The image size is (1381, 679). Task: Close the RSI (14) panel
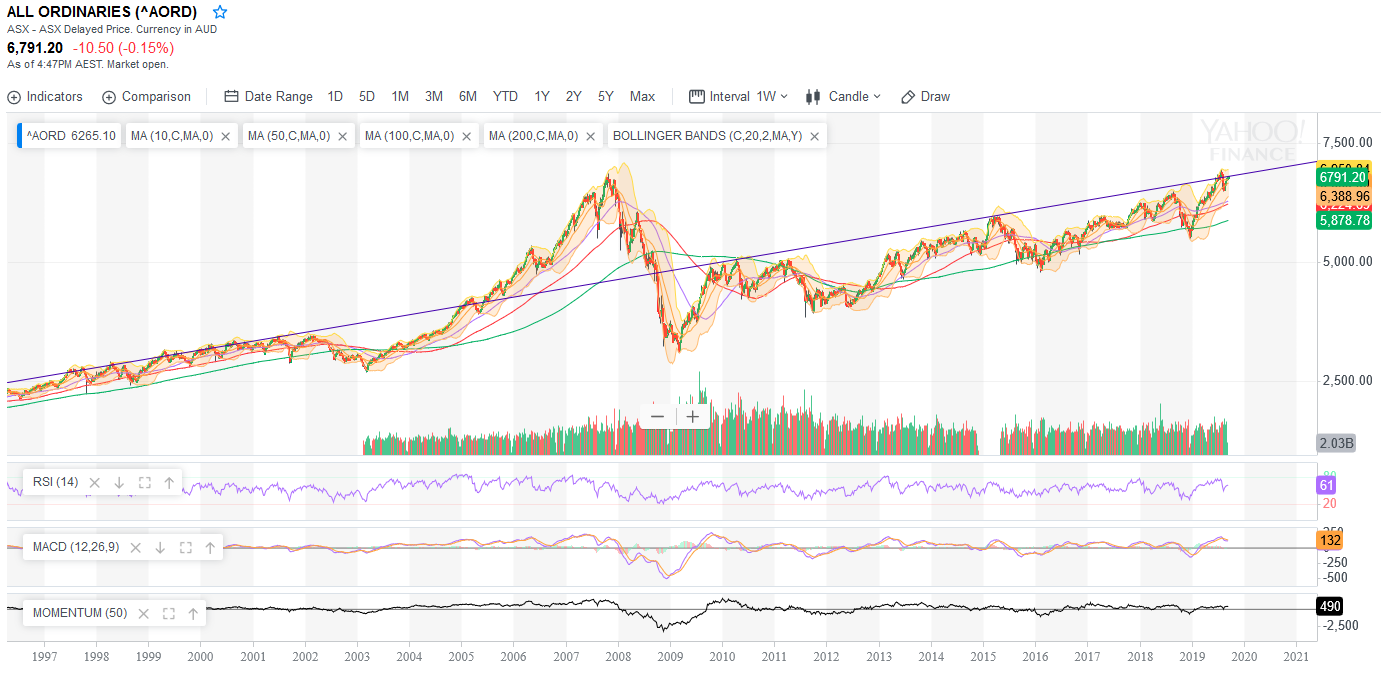pos(95,483)
